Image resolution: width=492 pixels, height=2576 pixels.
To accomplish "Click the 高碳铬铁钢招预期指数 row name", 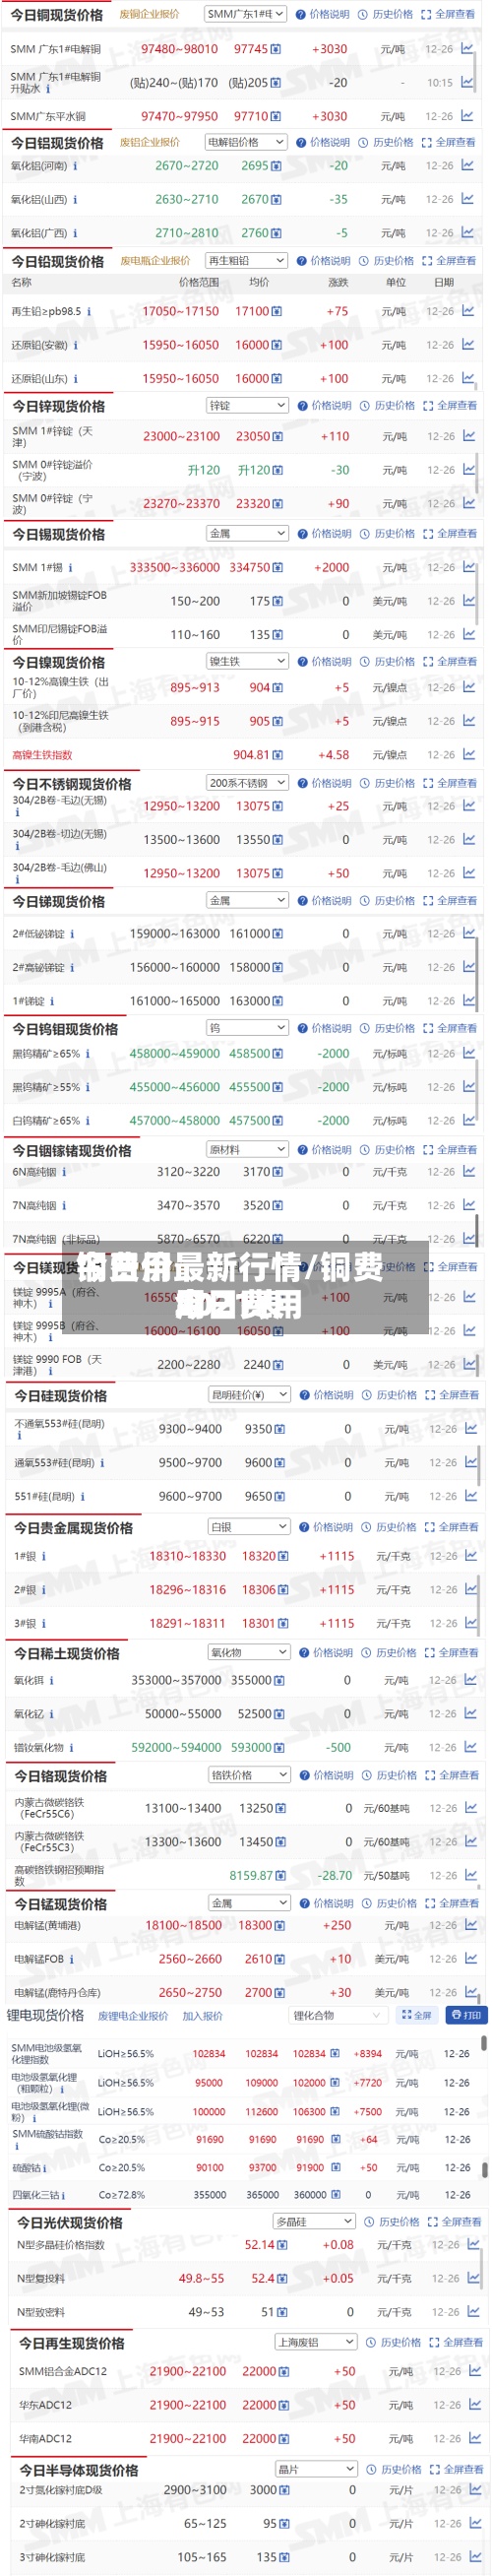I will pyautogui.click(x=59, y=1875).
